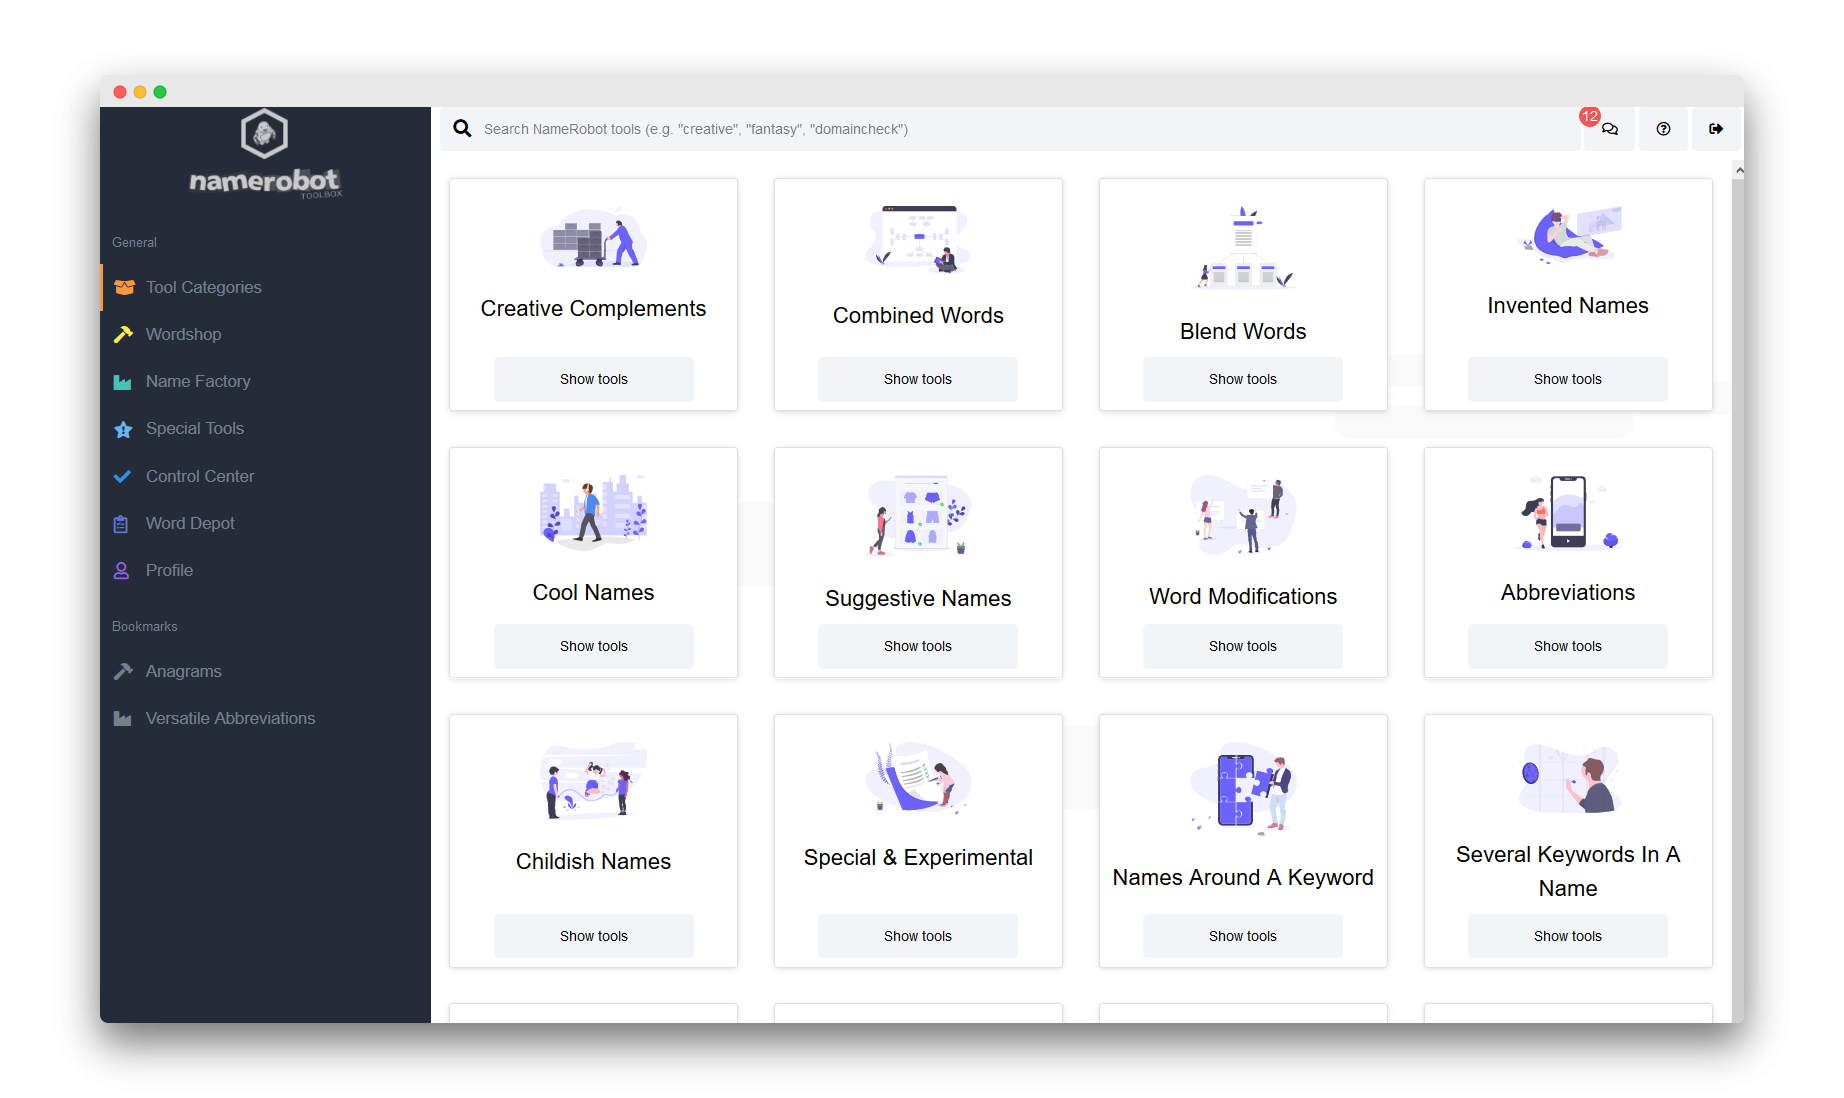Click the vertical scrollbar up arrow
Screen dimensions: 1844x1098
coord(1739,171)
